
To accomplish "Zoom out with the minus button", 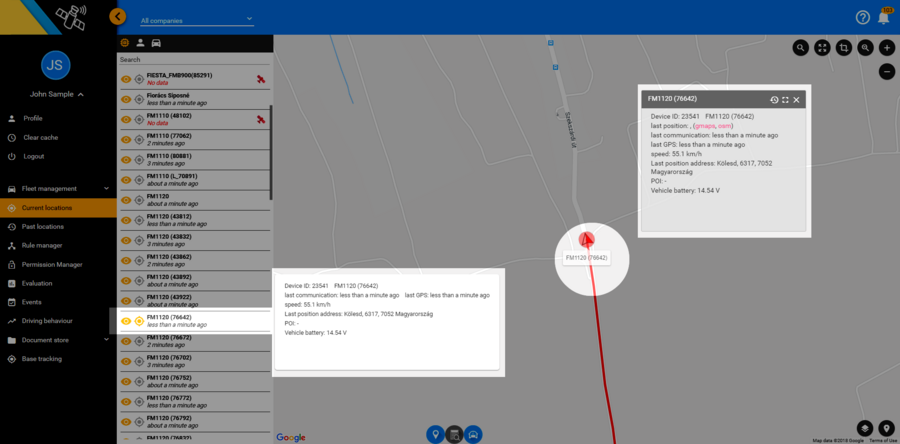I will coord(886,72).
